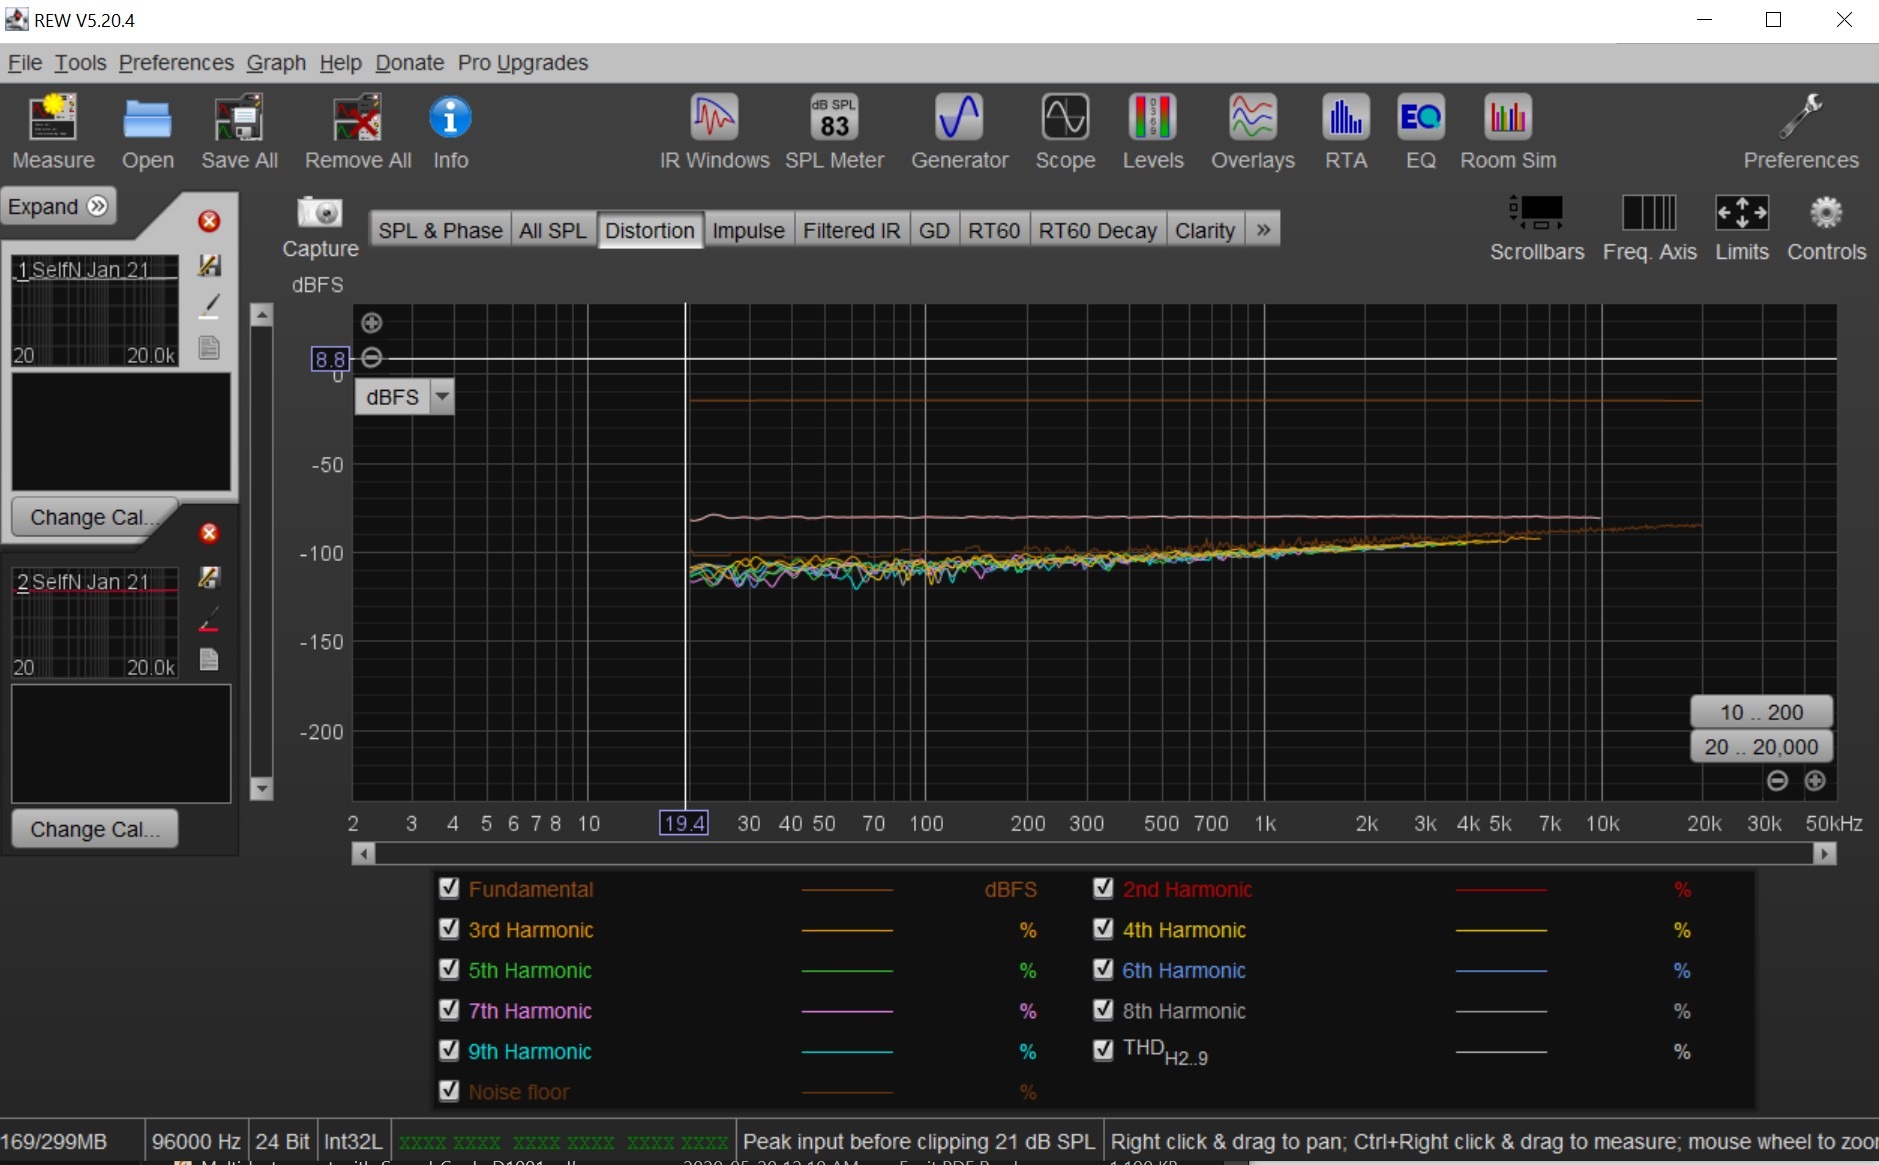Viewport: 1879px width, 1165px height.
Task: Click the horizontal graph scrollbar track
Action: tap(1094, 853)
